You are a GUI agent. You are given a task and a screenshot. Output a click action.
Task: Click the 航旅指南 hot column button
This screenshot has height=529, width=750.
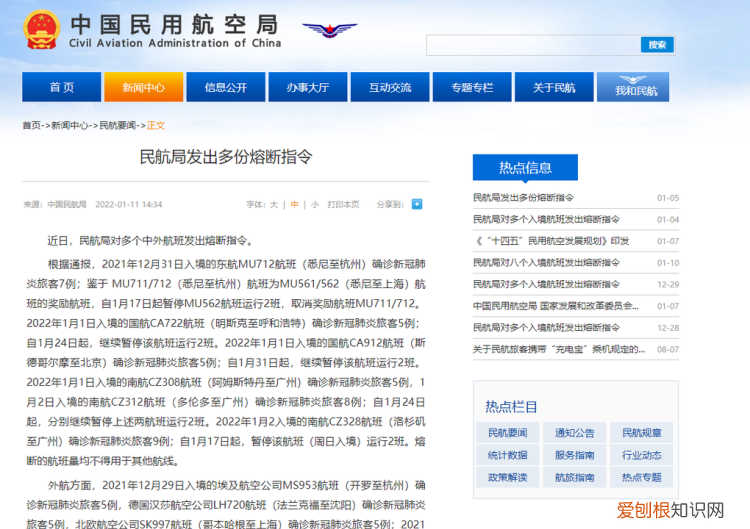(574, 477)
